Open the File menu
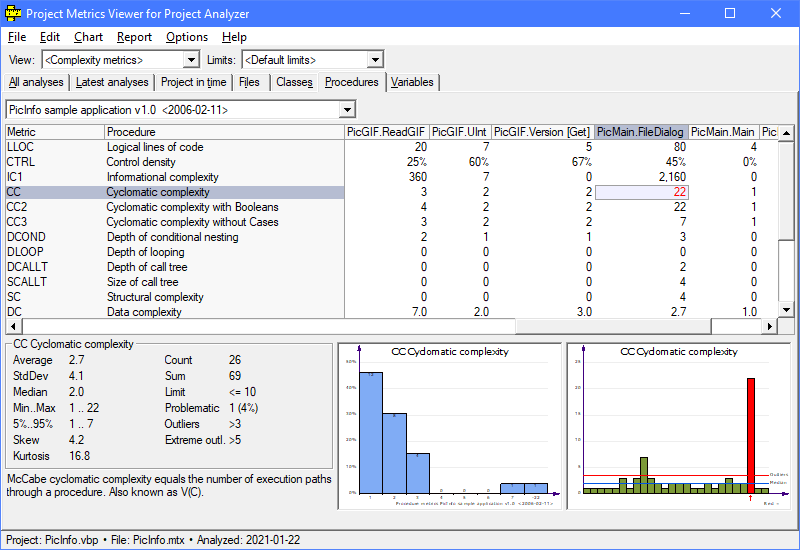This screenshot has width=800, height=550. pos(17,37)
